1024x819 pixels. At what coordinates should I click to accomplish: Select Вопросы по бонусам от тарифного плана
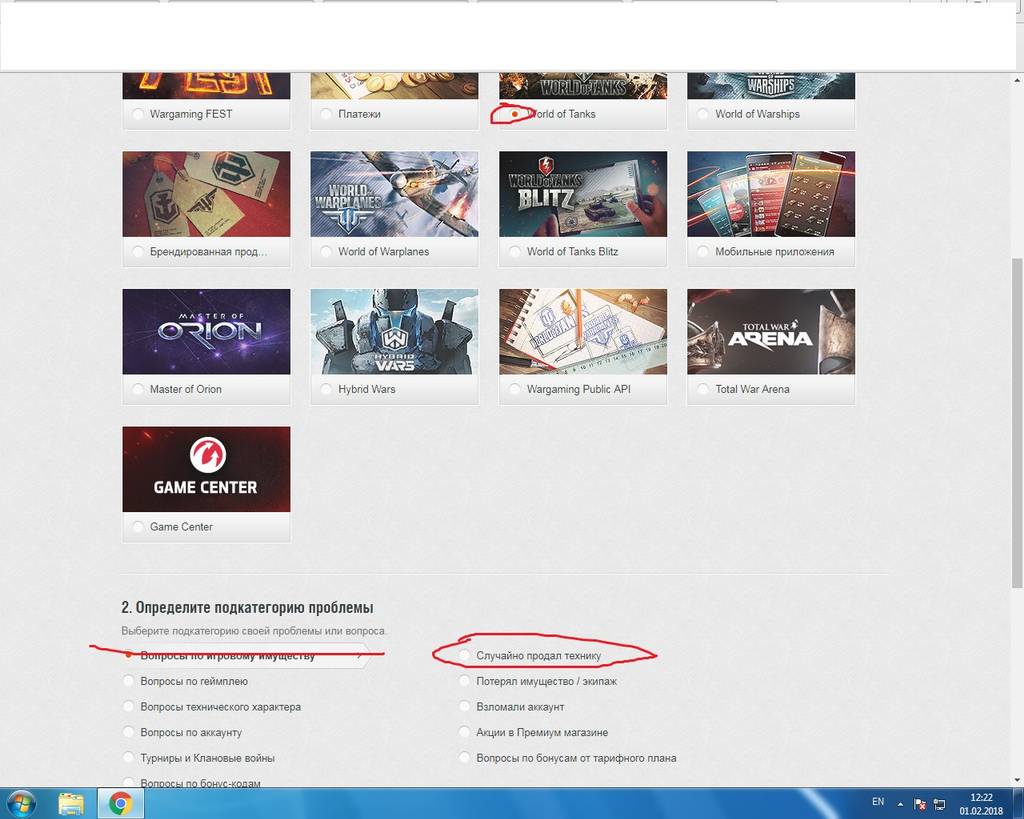(464, 758)
